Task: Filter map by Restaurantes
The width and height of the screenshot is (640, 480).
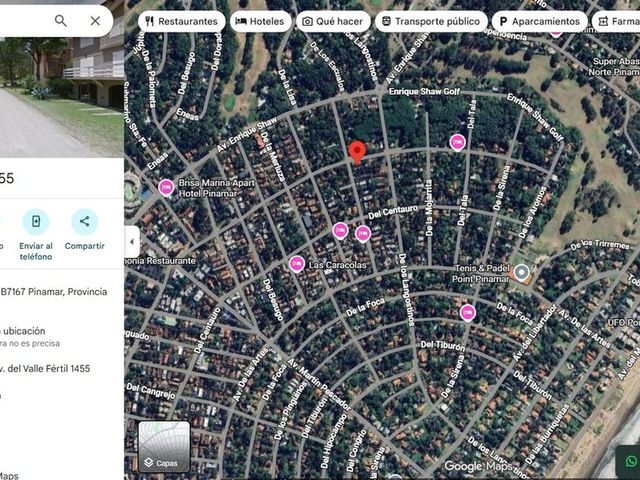Action: tap(182, 21)
